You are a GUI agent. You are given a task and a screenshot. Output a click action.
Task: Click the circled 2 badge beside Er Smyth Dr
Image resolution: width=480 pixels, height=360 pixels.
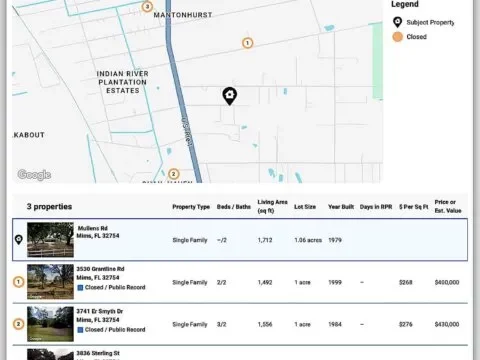[x=19, y=324]
